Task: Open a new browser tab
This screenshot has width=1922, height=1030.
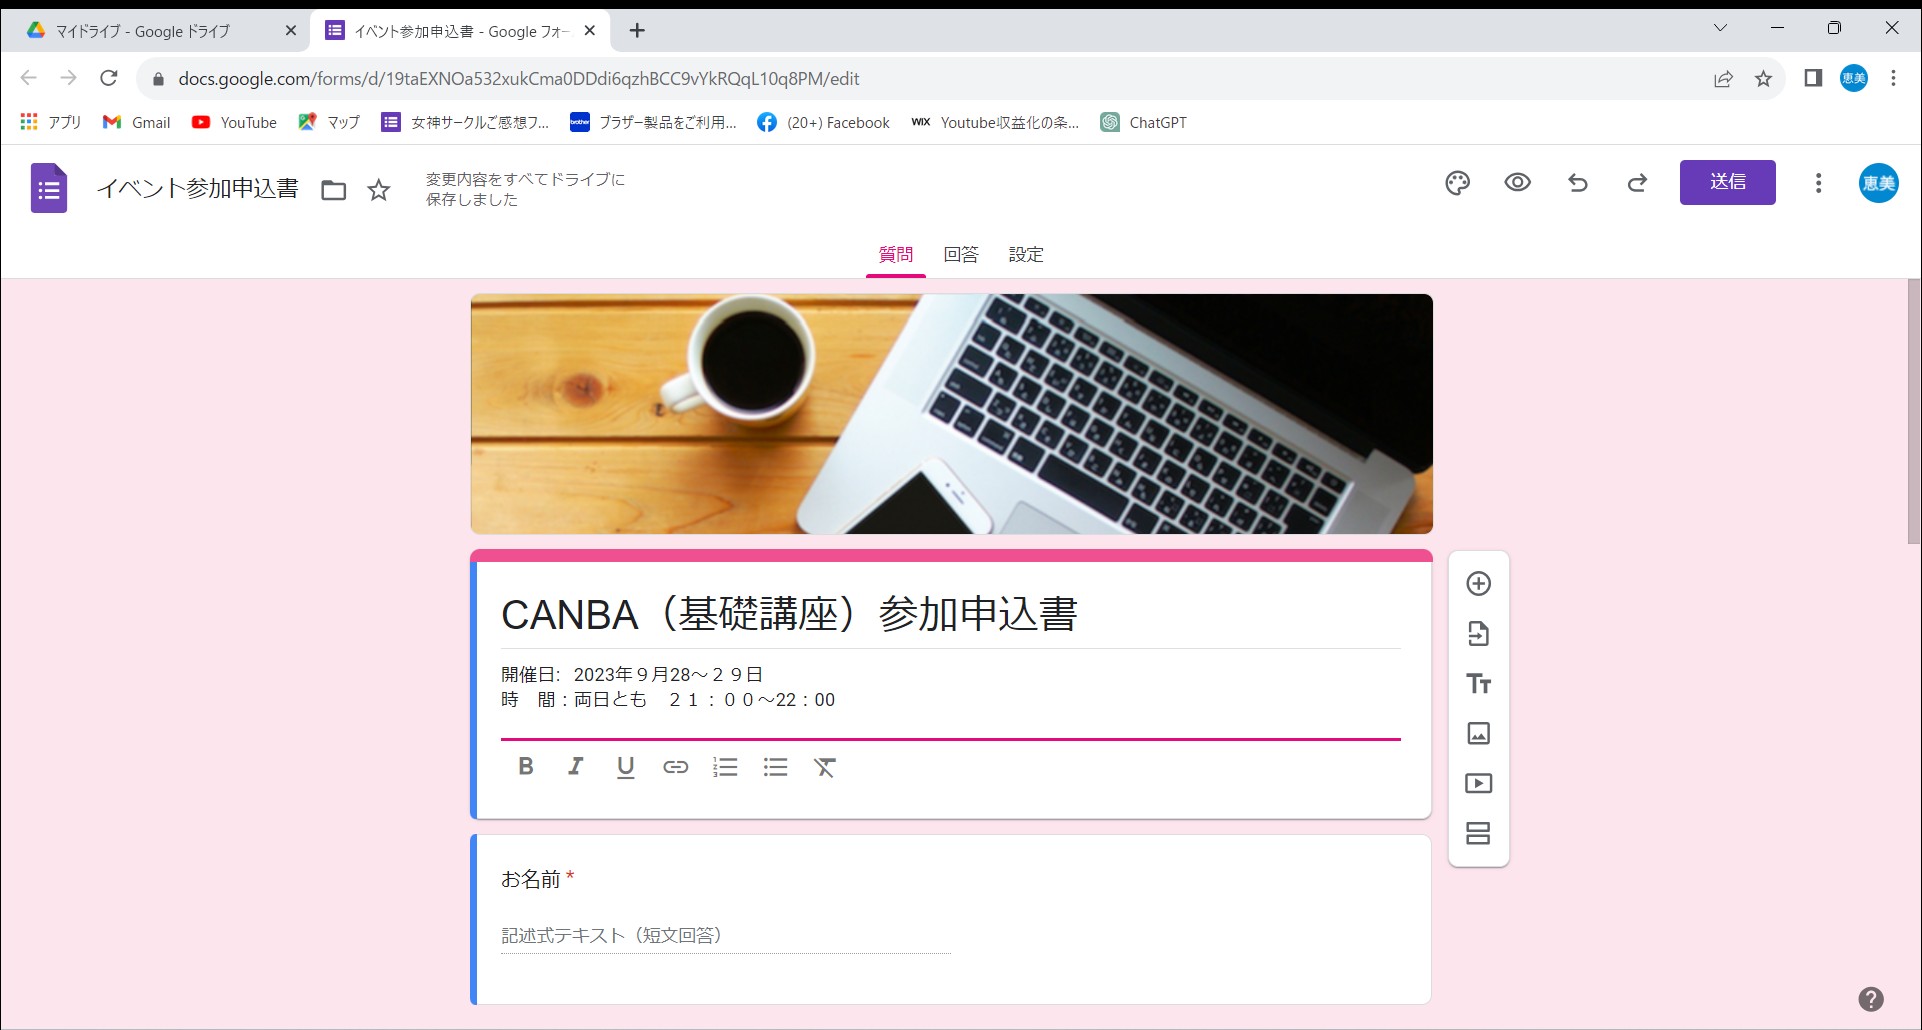Action: pyautogui.click(x=637, y=31)
